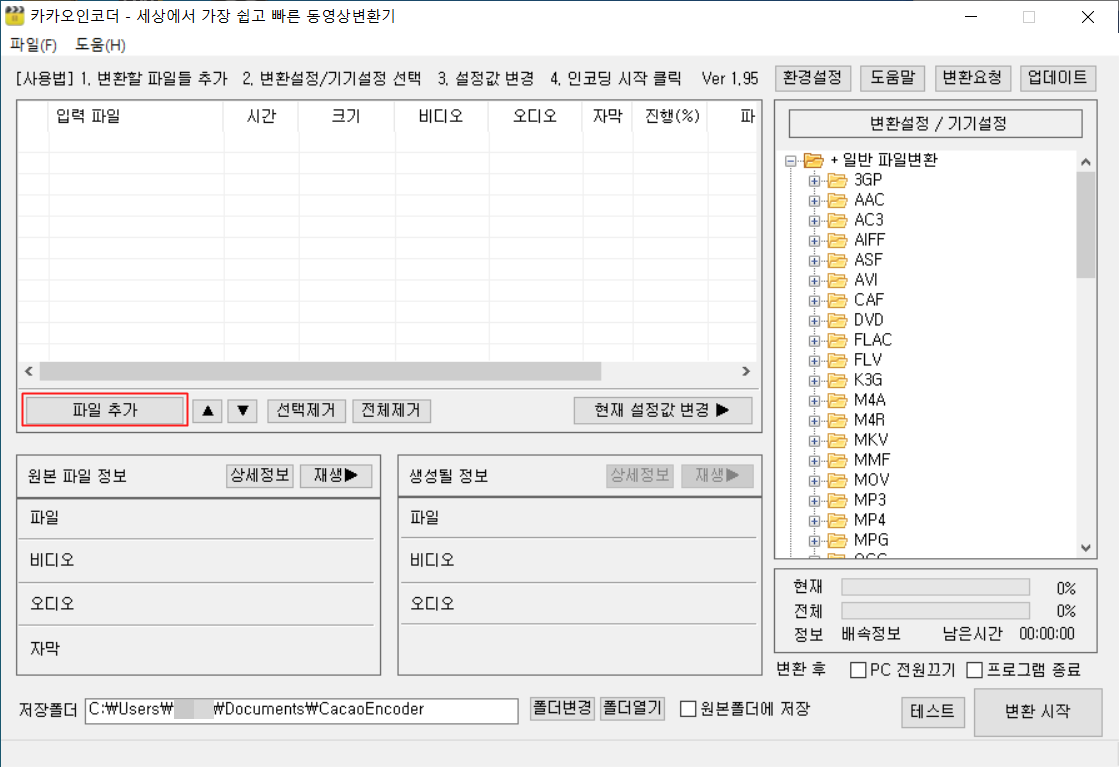Collapse the 일반 파일변환 tree node
The image size is (1119, 767).
click(x=791, y=161)
